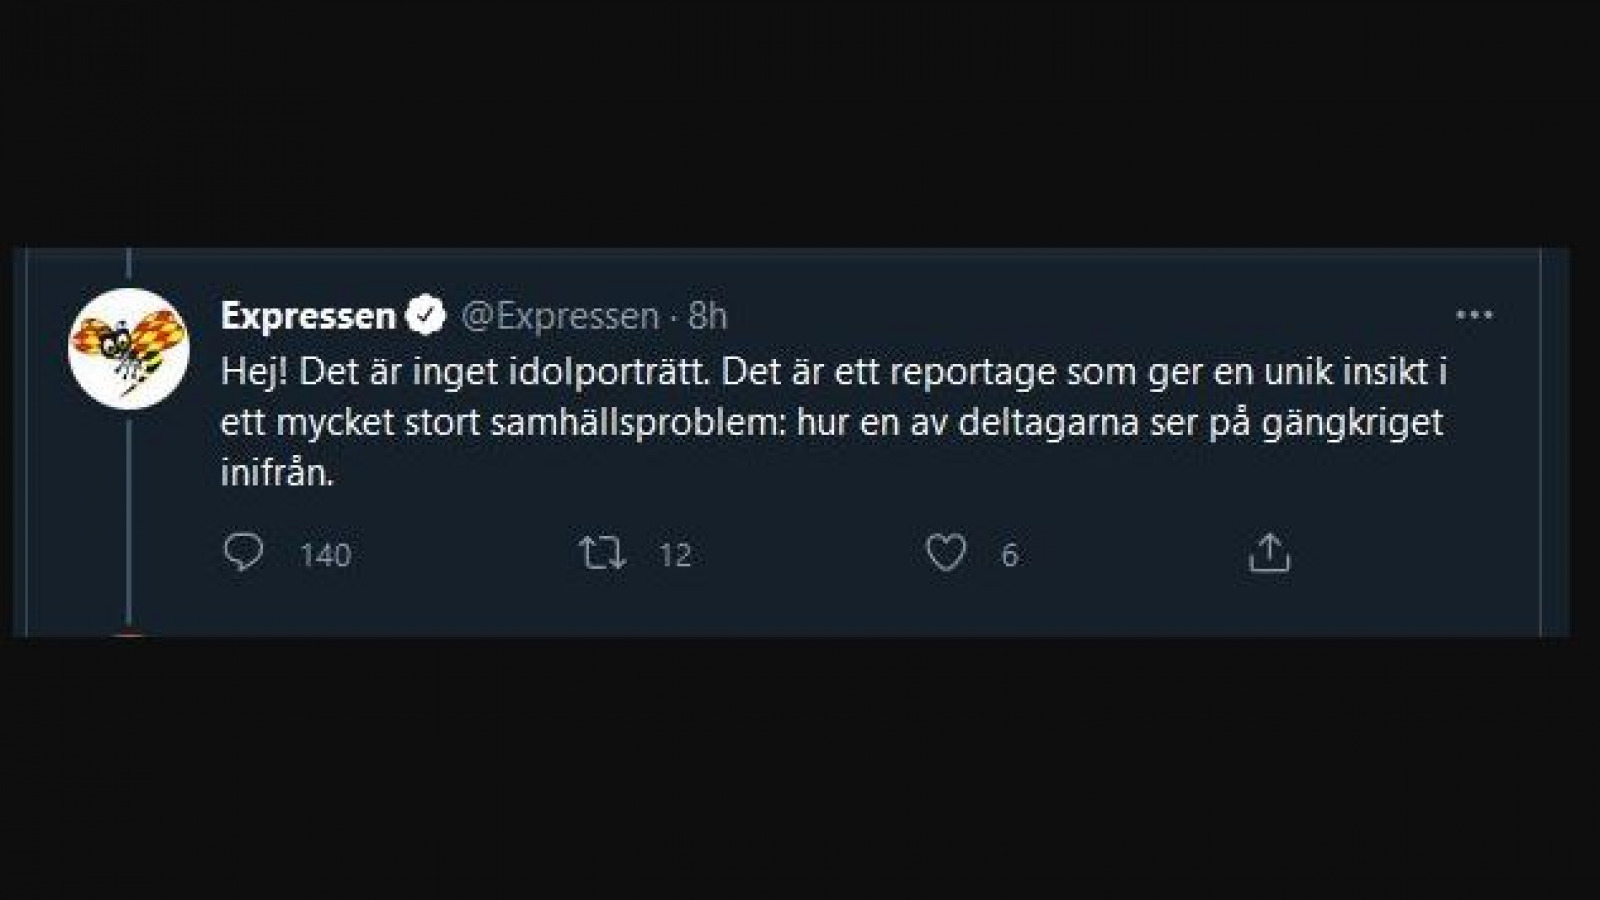Open the three-dot more options menu
Screen dimensions: 1600x900
click(x=1474, y=315)
